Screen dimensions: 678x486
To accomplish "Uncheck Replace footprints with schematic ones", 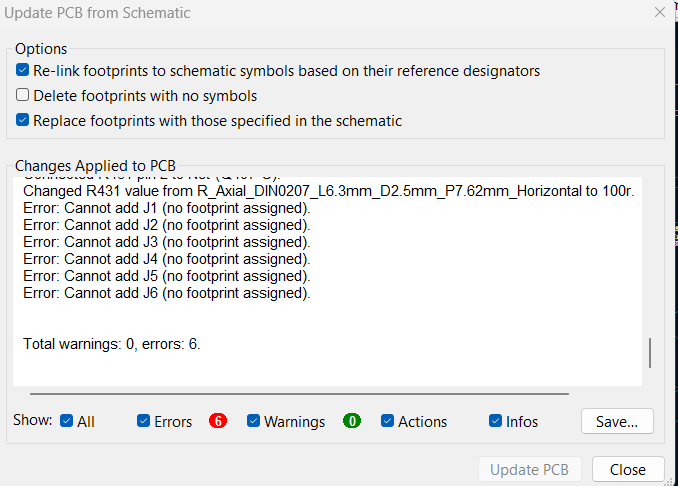I will (22, 120).
